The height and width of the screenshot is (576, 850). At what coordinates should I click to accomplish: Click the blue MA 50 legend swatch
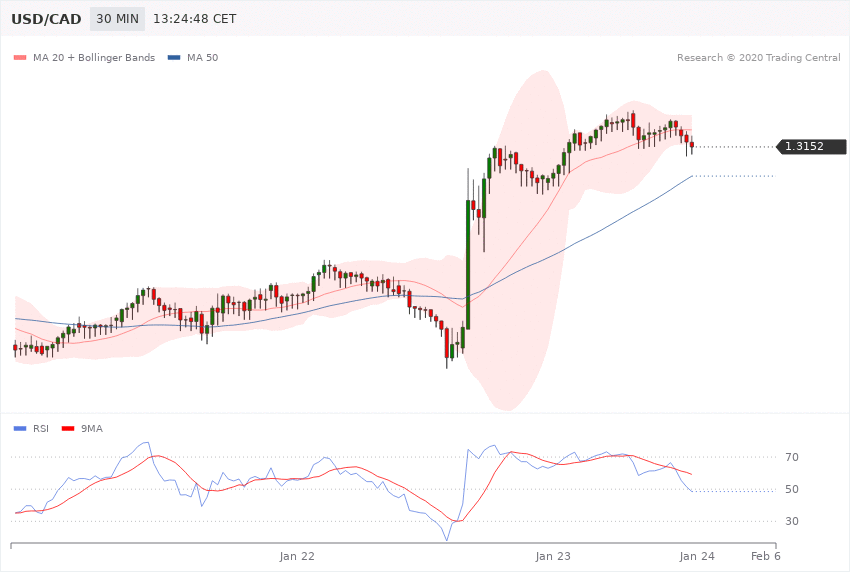click(174, 58)
